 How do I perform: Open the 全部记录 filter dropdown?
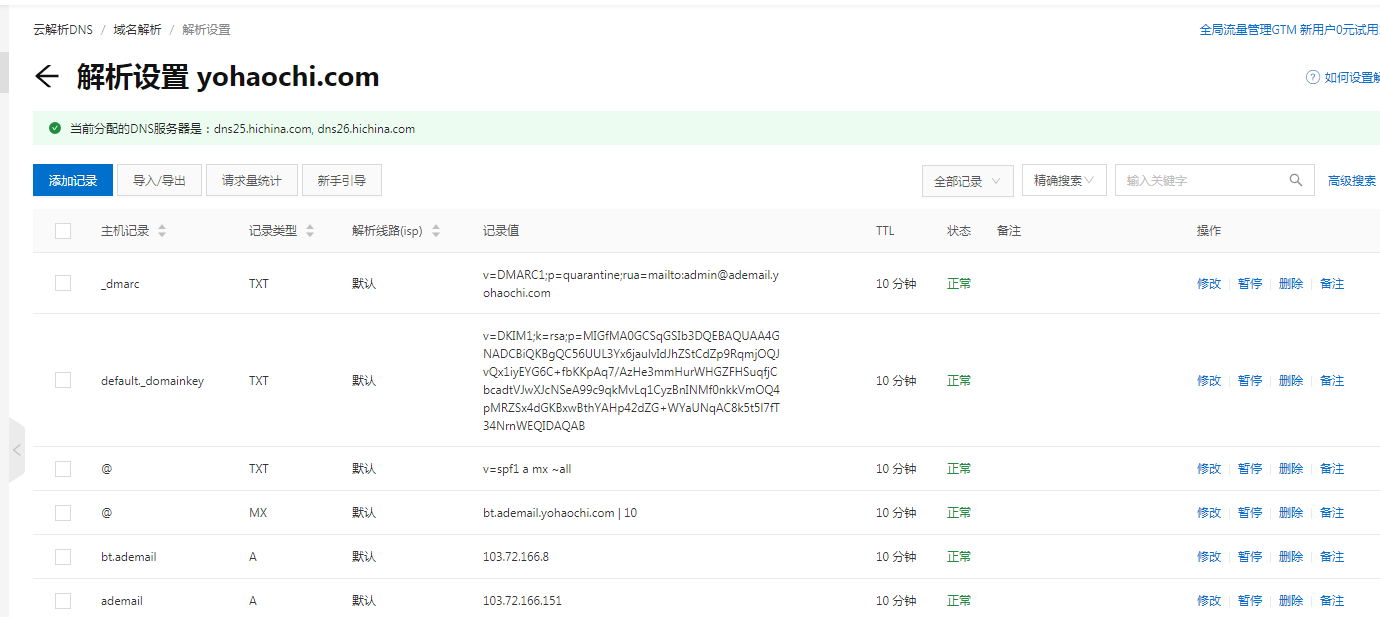[967, 181]
